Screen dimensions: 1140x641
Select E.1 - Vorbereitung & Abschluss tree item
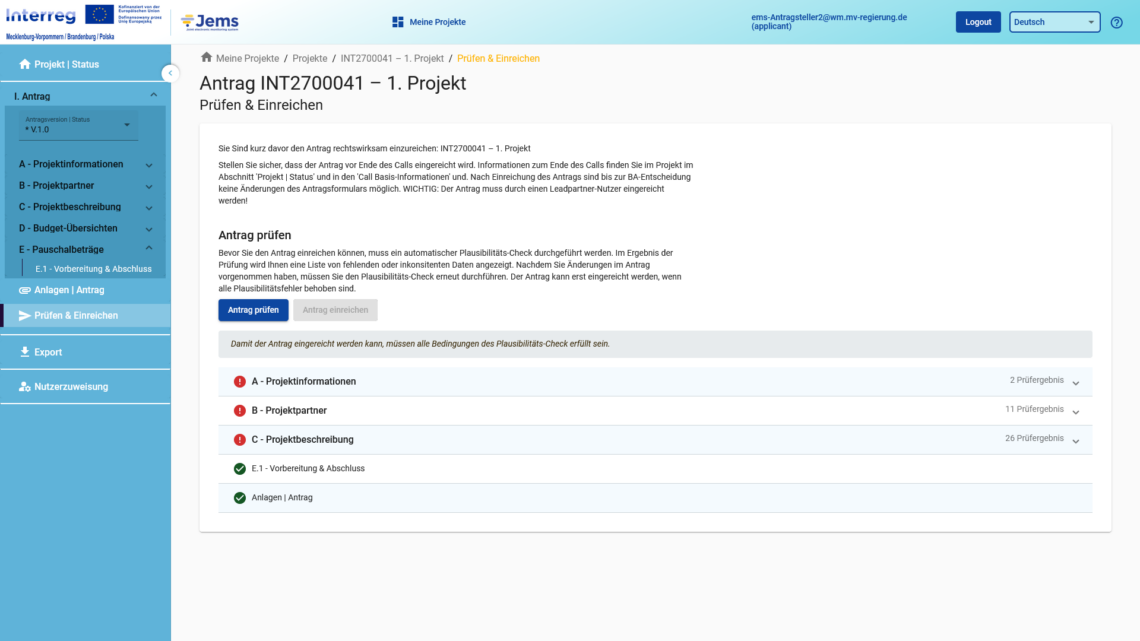click(93, 269)
